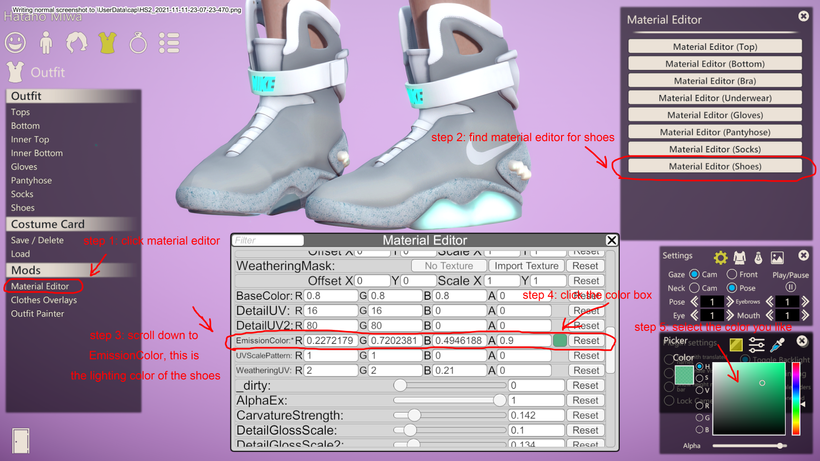820x461 pixels.
Task: Open the Accessories ring icon
Action: pyautogui.click(x=138, y=43)
